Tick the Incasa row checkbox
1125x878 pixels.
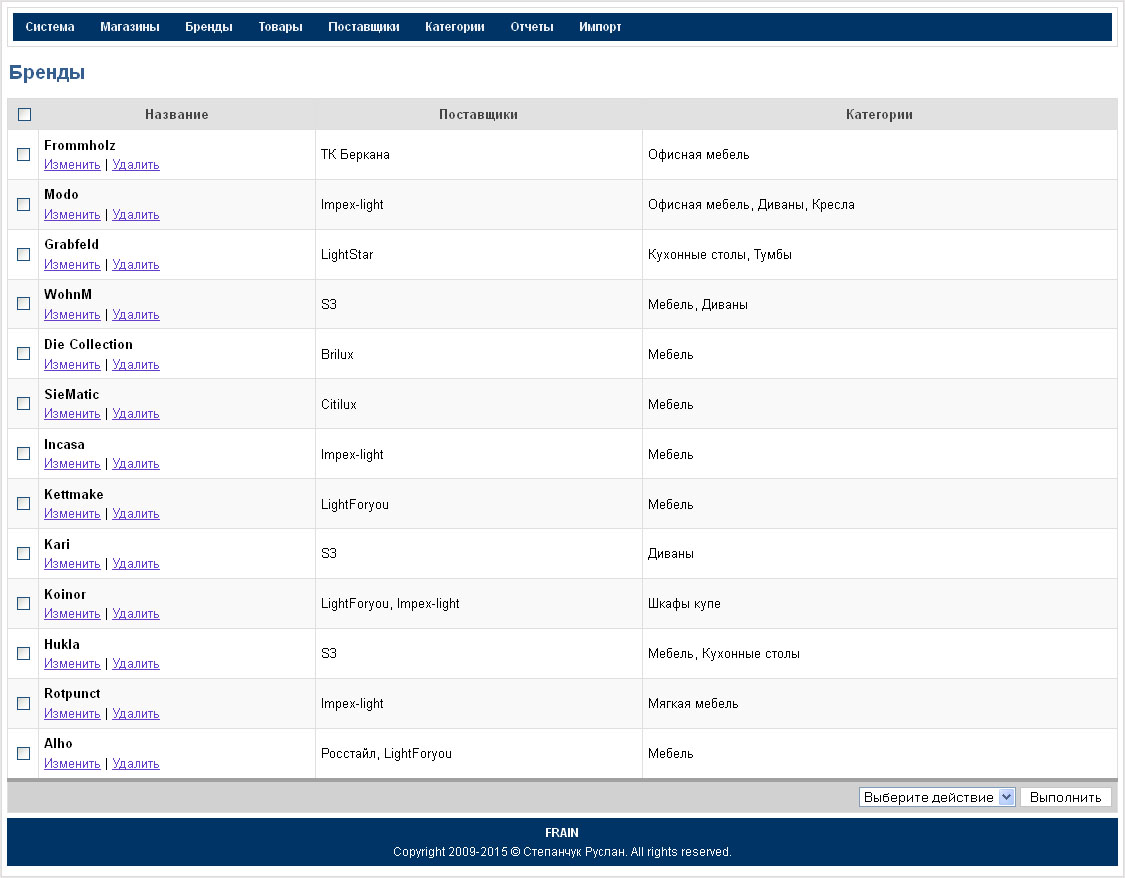point(24,453)
